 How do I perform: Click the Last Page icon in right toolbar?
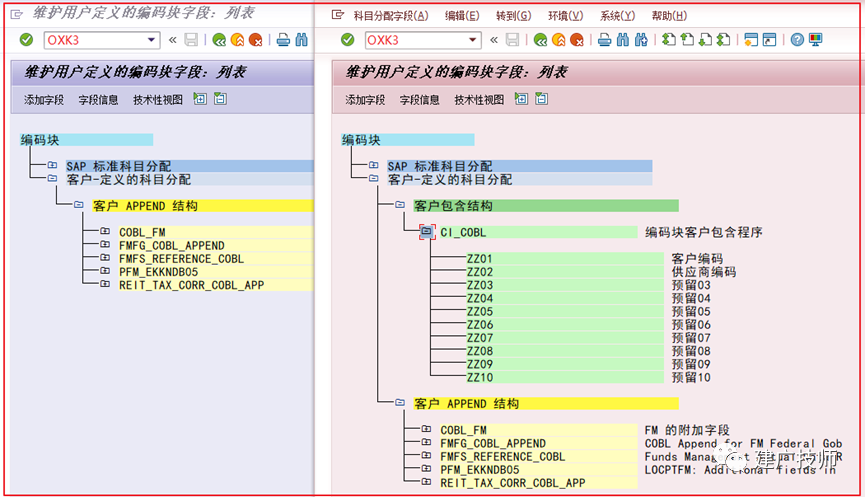(x=723, y=40)
